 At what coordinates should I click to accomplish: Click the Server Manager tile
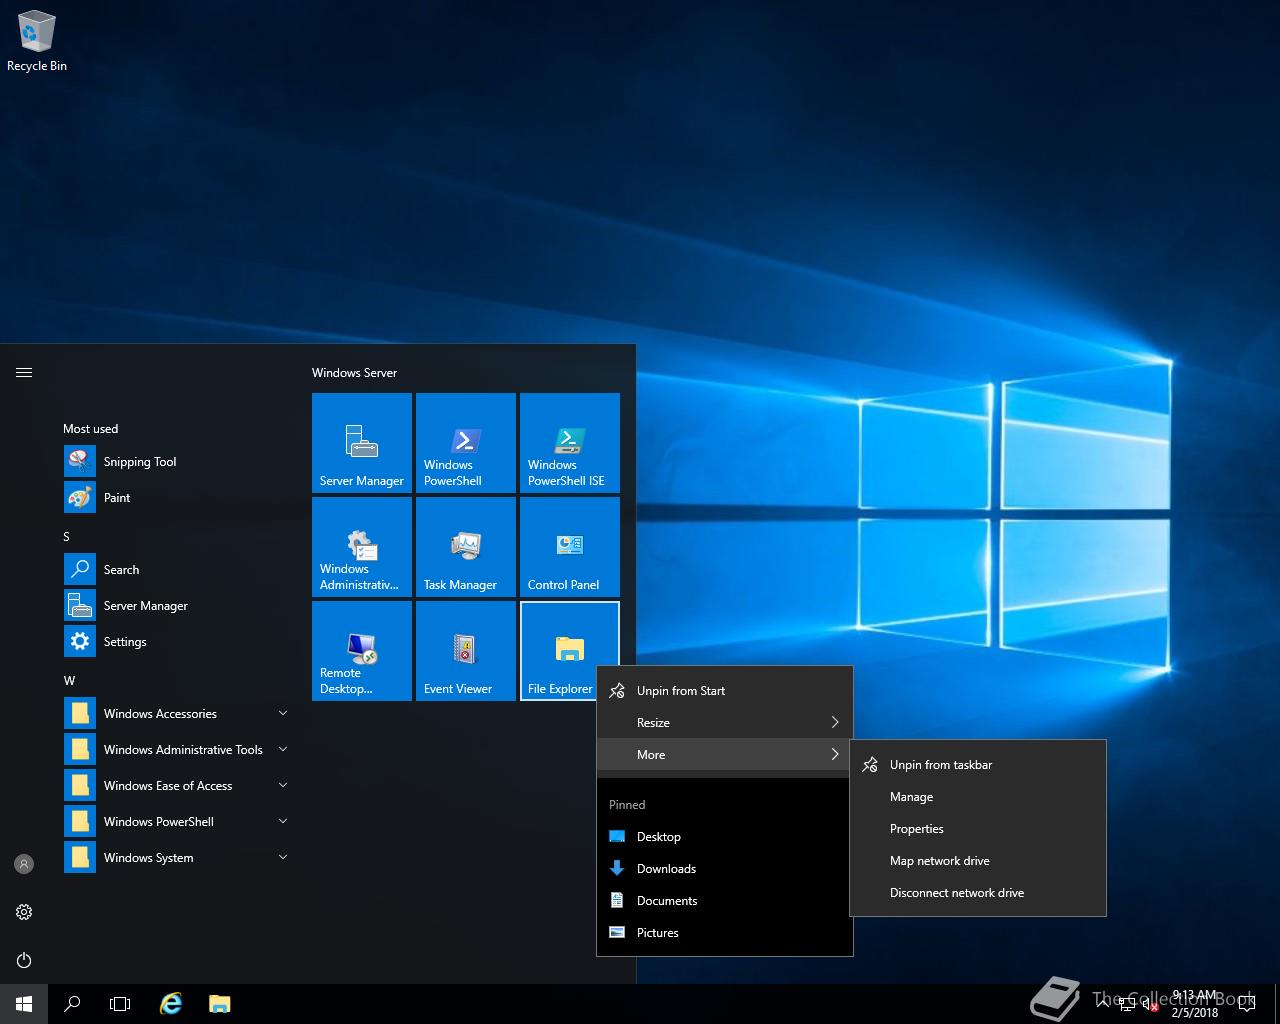point(362,443)
